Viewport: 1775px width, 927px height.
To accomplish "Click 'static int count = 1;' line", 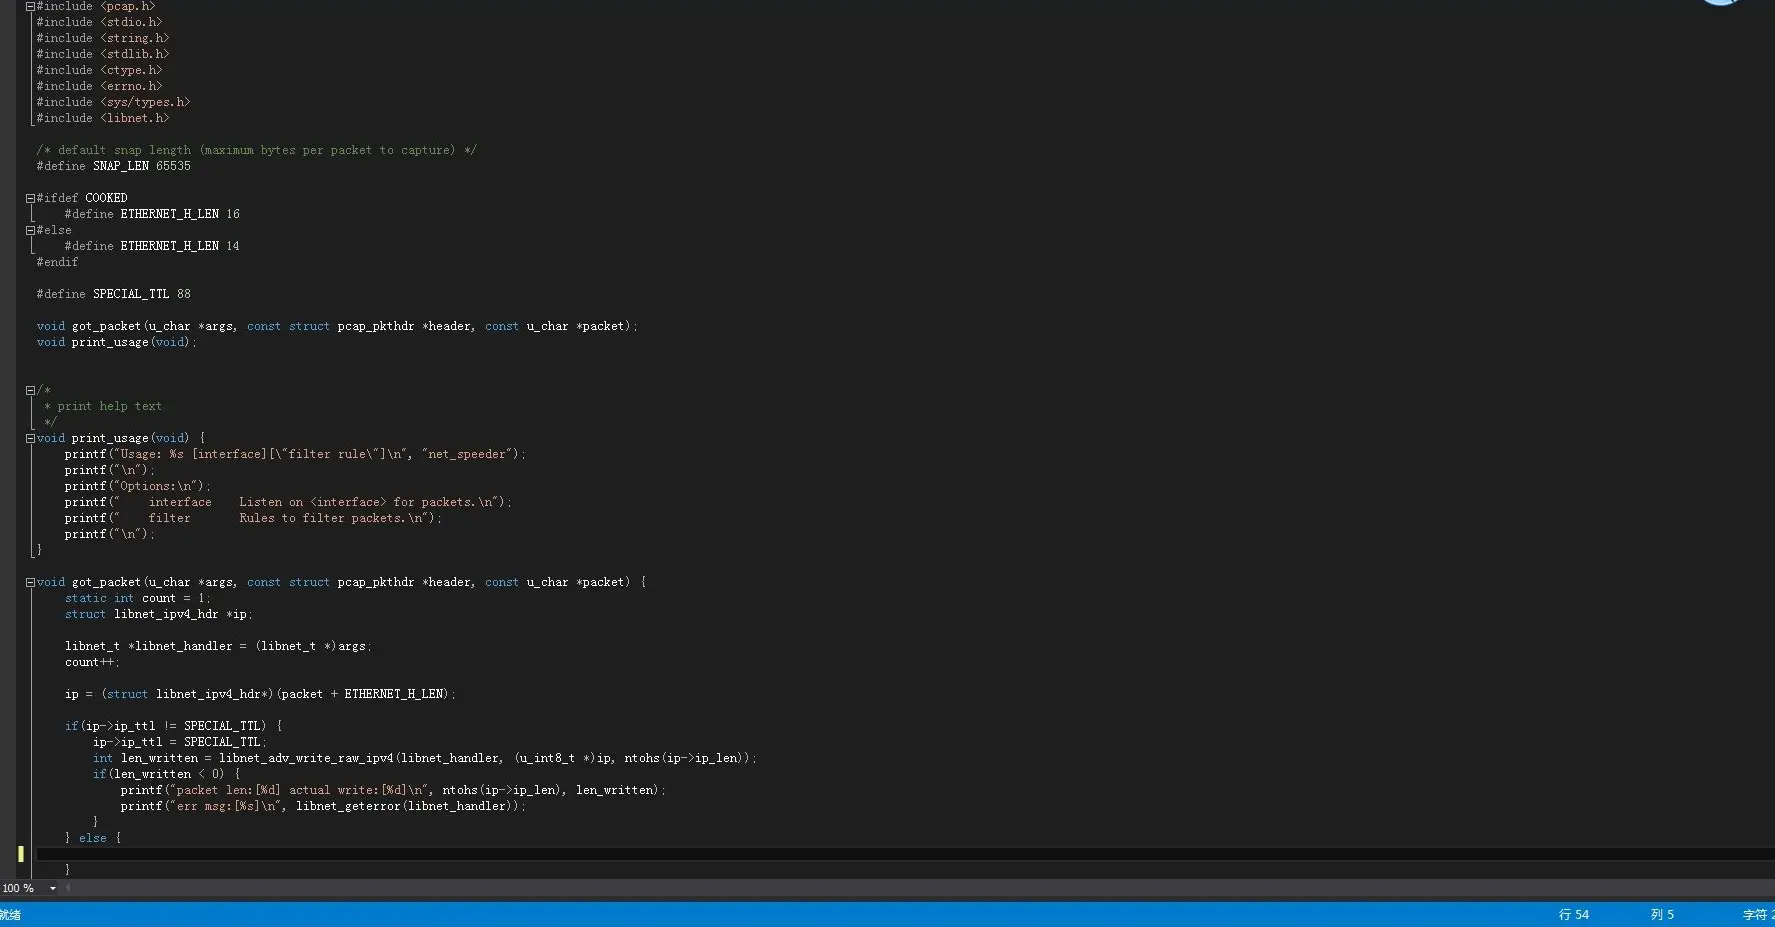I will [138, 598].
